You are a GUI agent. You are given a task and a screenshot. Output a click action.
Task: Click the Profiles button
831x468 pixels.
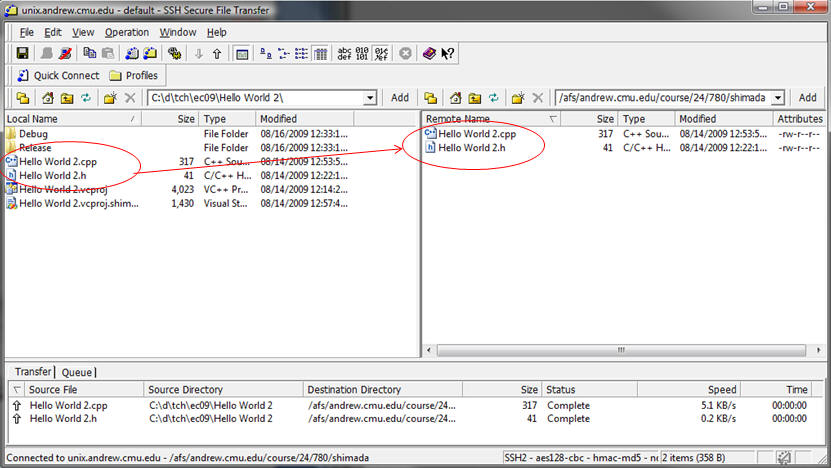[134, 75]
